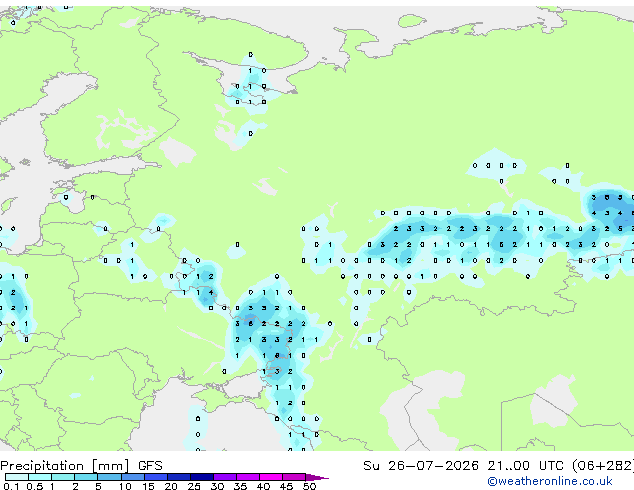
Task: Click the '0.1' legend label
Action: click(11, 486)
